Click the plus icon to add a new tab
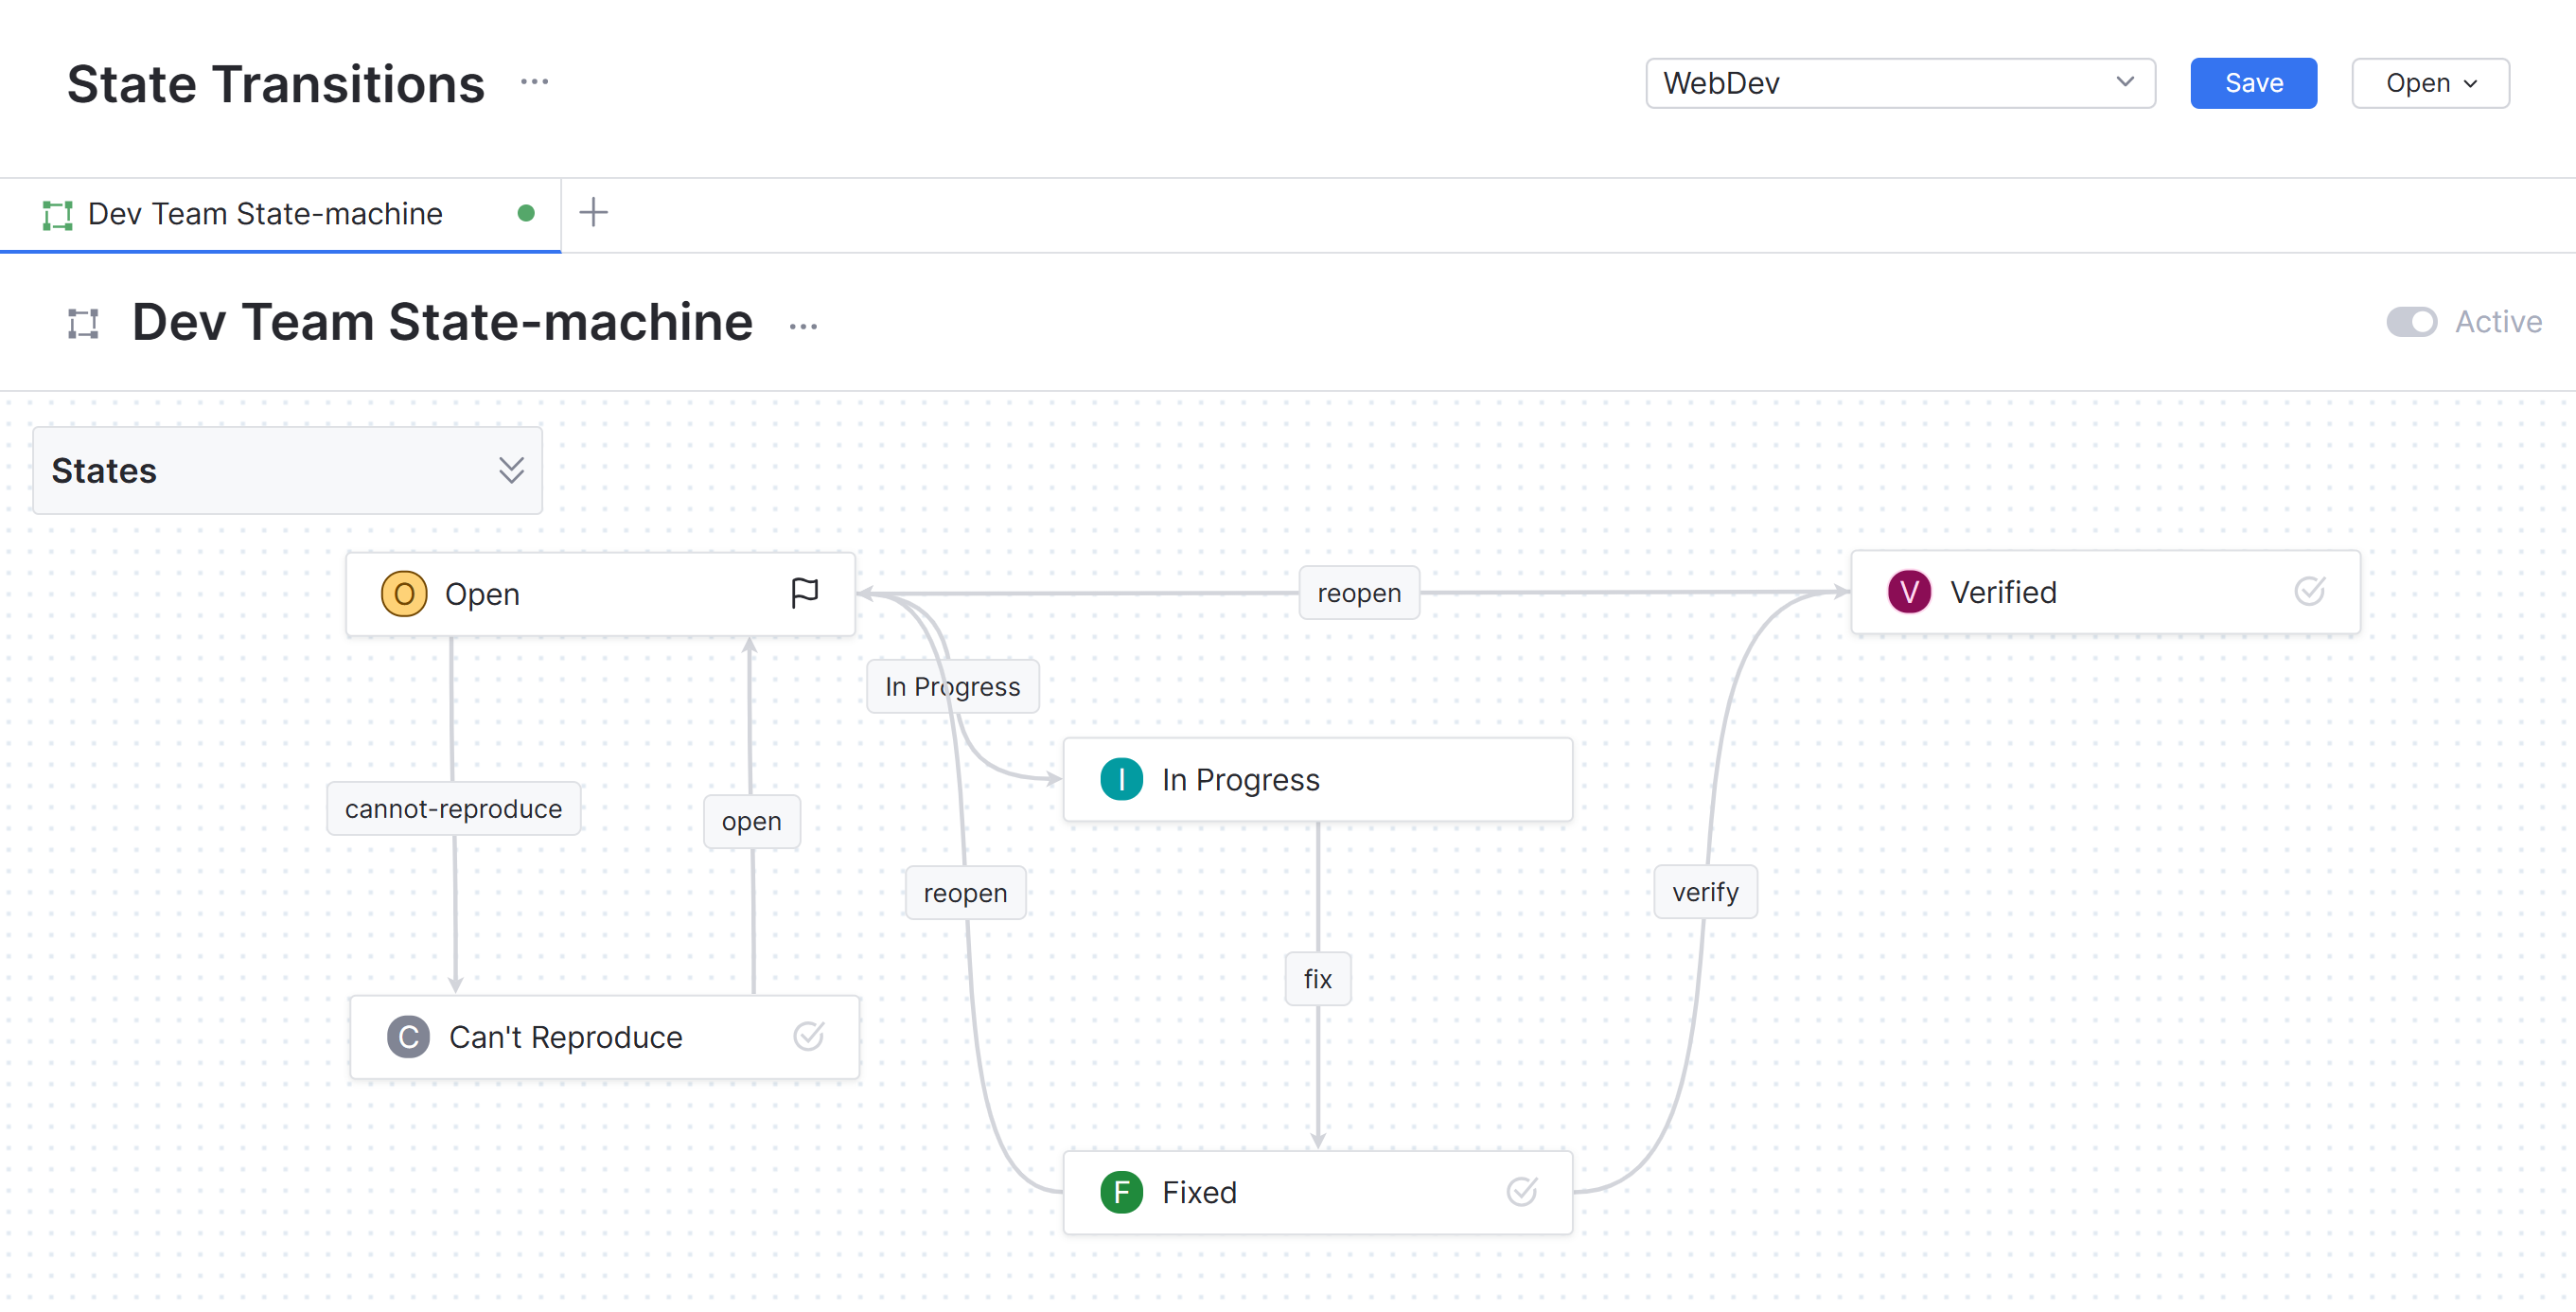This screenshot has width=2576, height=1312. (594, 212)
